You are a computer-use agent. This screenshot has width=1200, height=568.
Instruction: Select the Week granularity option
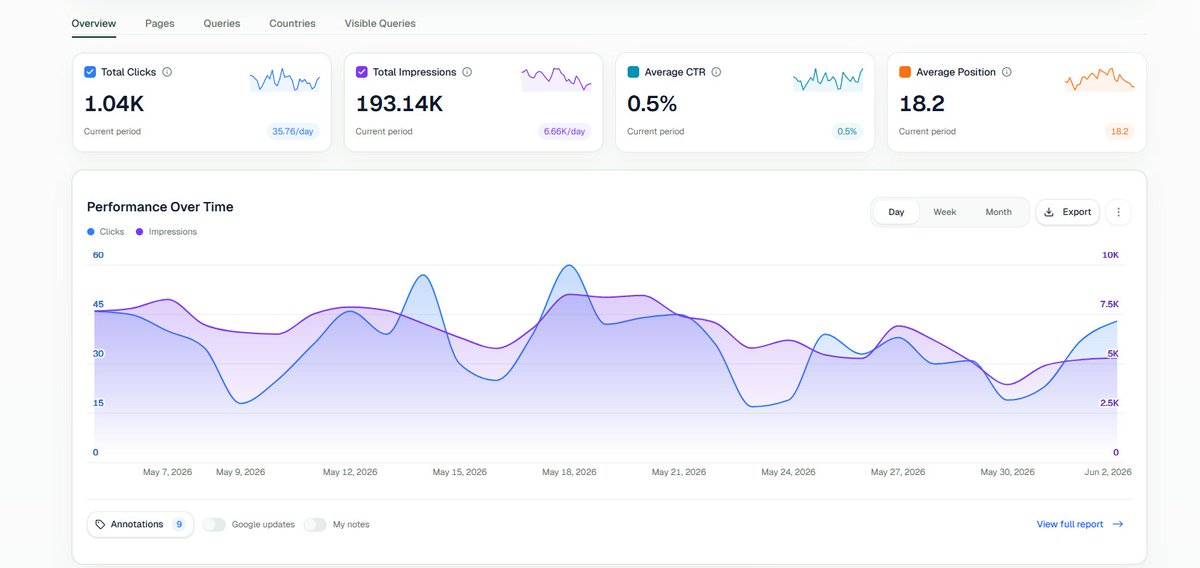pos(945,212)
